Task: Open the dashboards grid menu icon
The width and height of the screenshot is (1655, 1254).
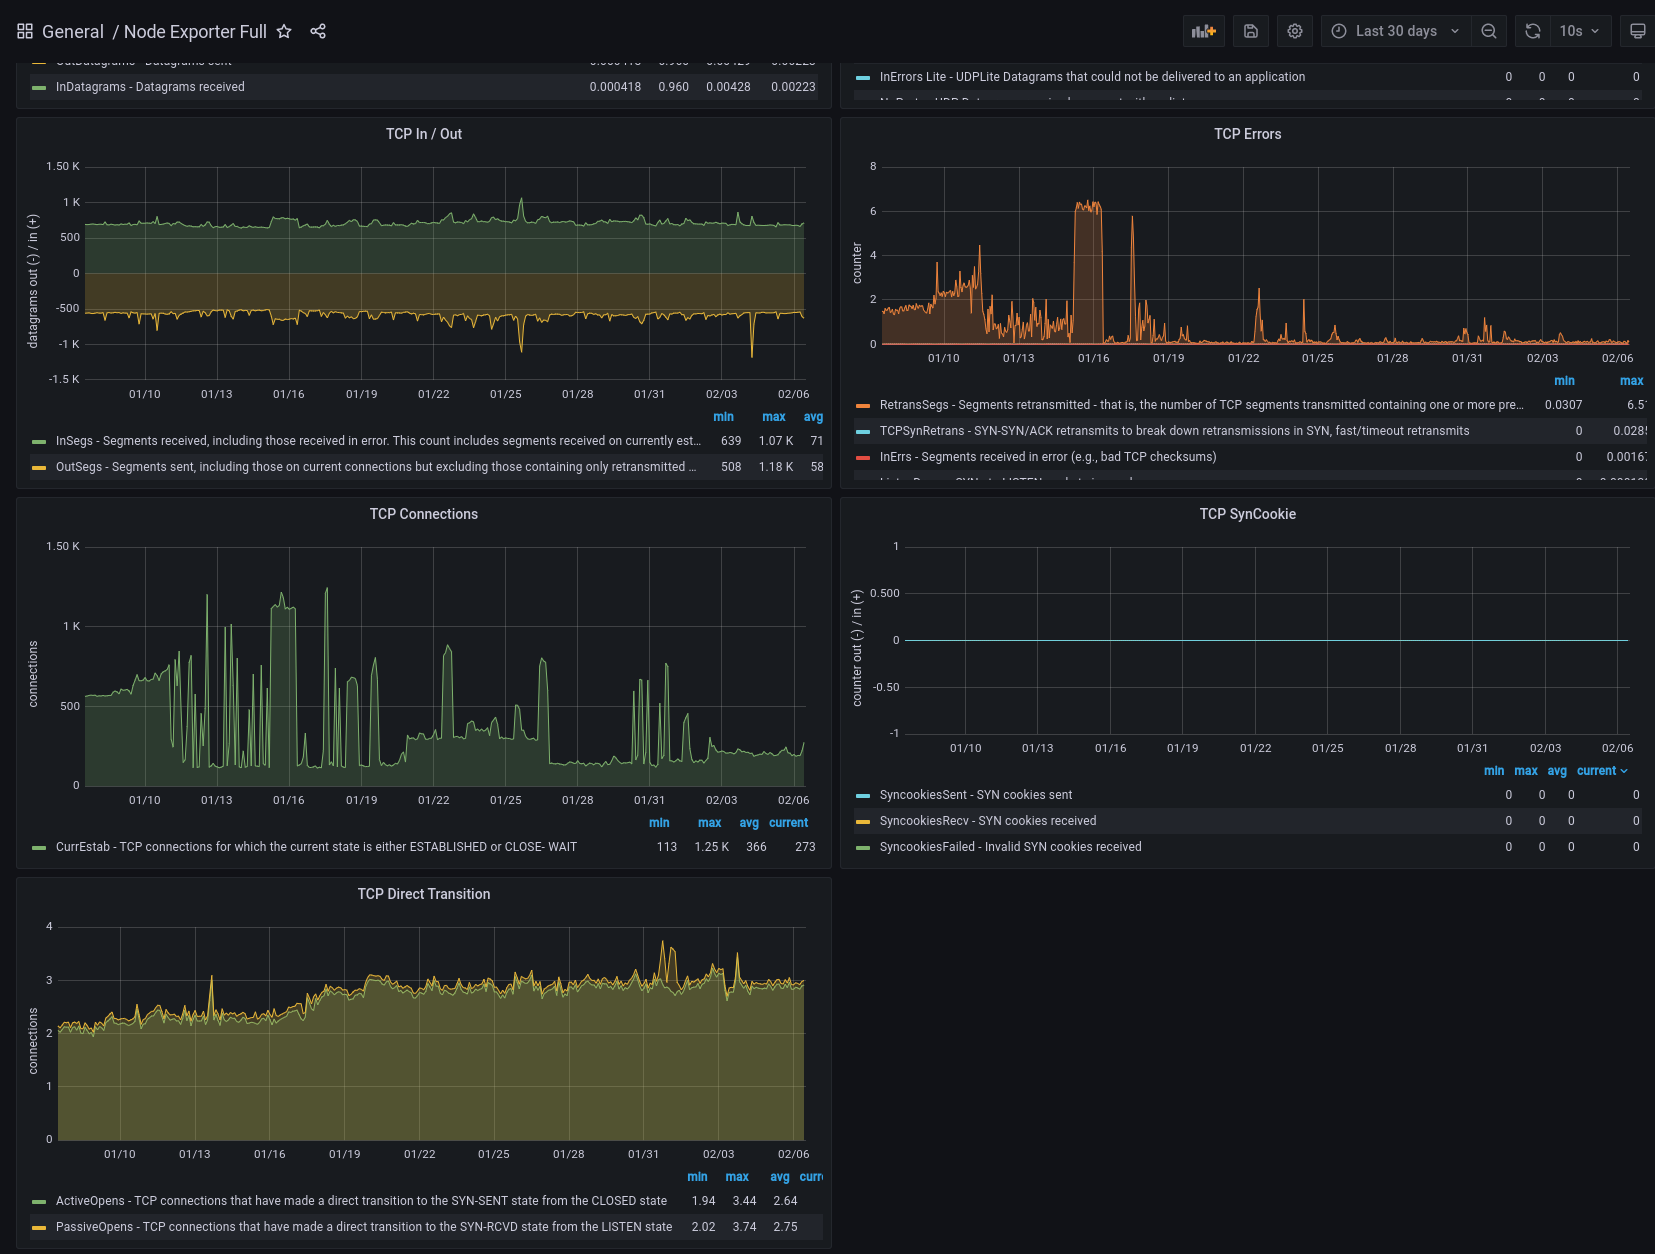Action: [x=25, y=31]
